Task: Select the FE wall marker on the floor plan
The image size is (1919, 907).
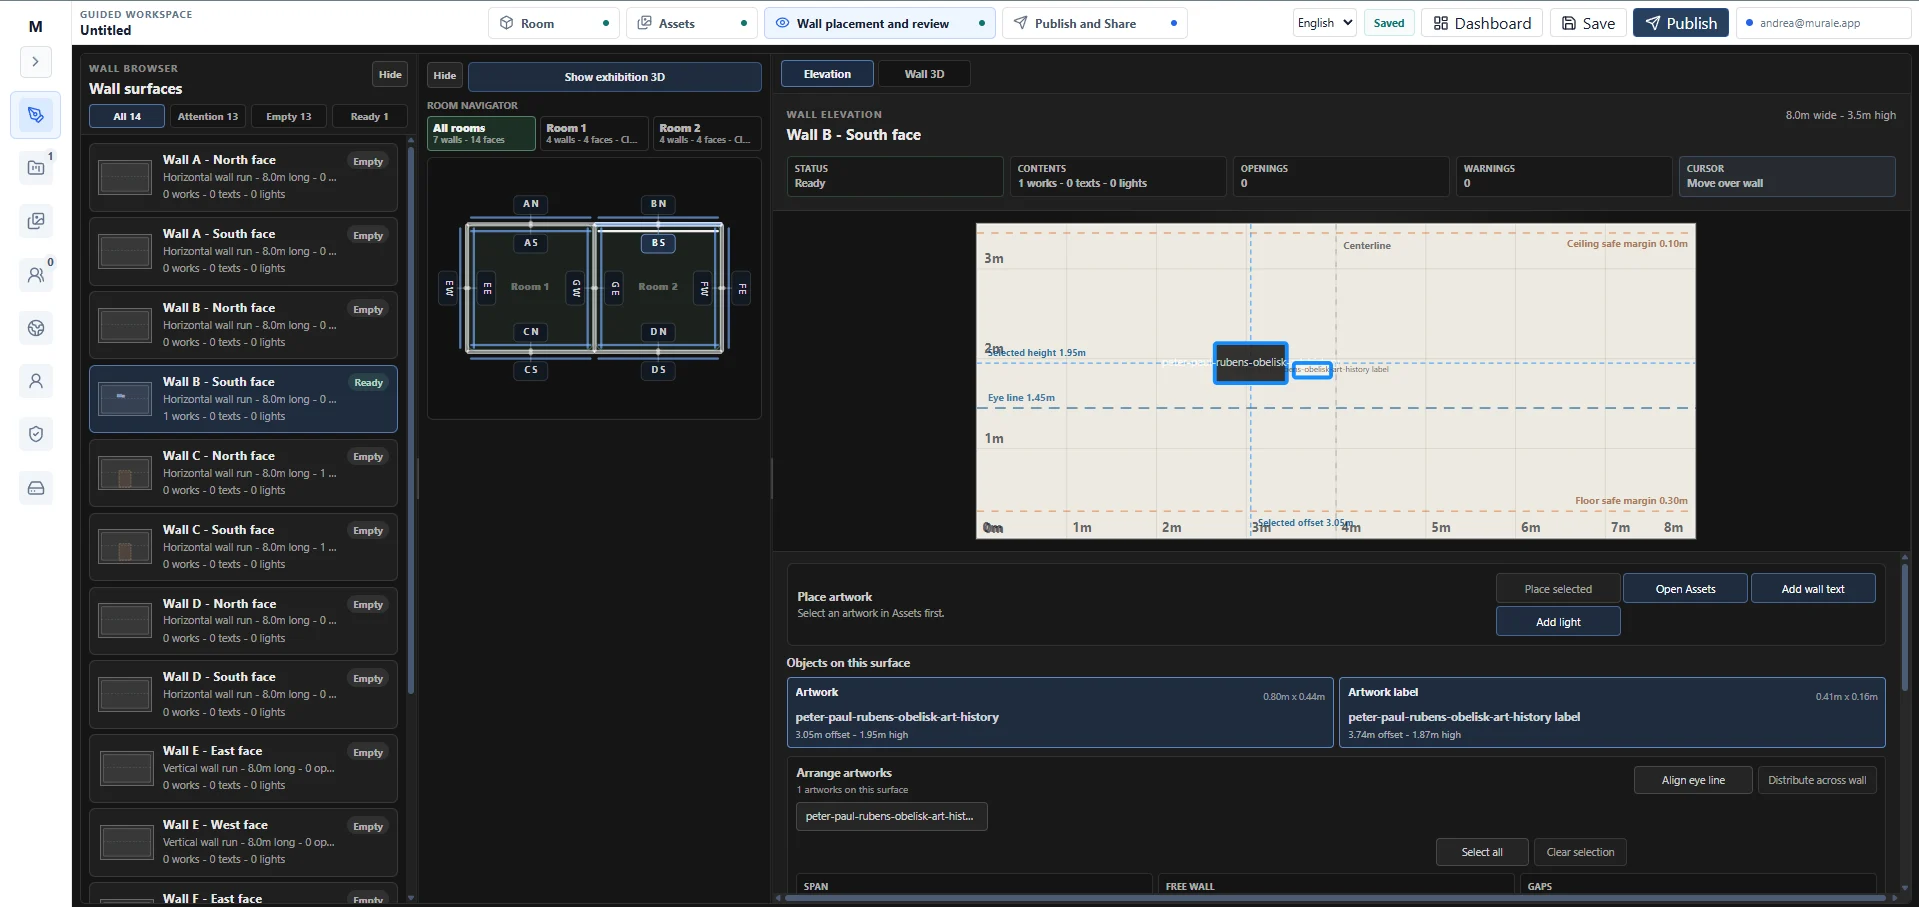Action: pyautogui.click(x=742, y=288)
